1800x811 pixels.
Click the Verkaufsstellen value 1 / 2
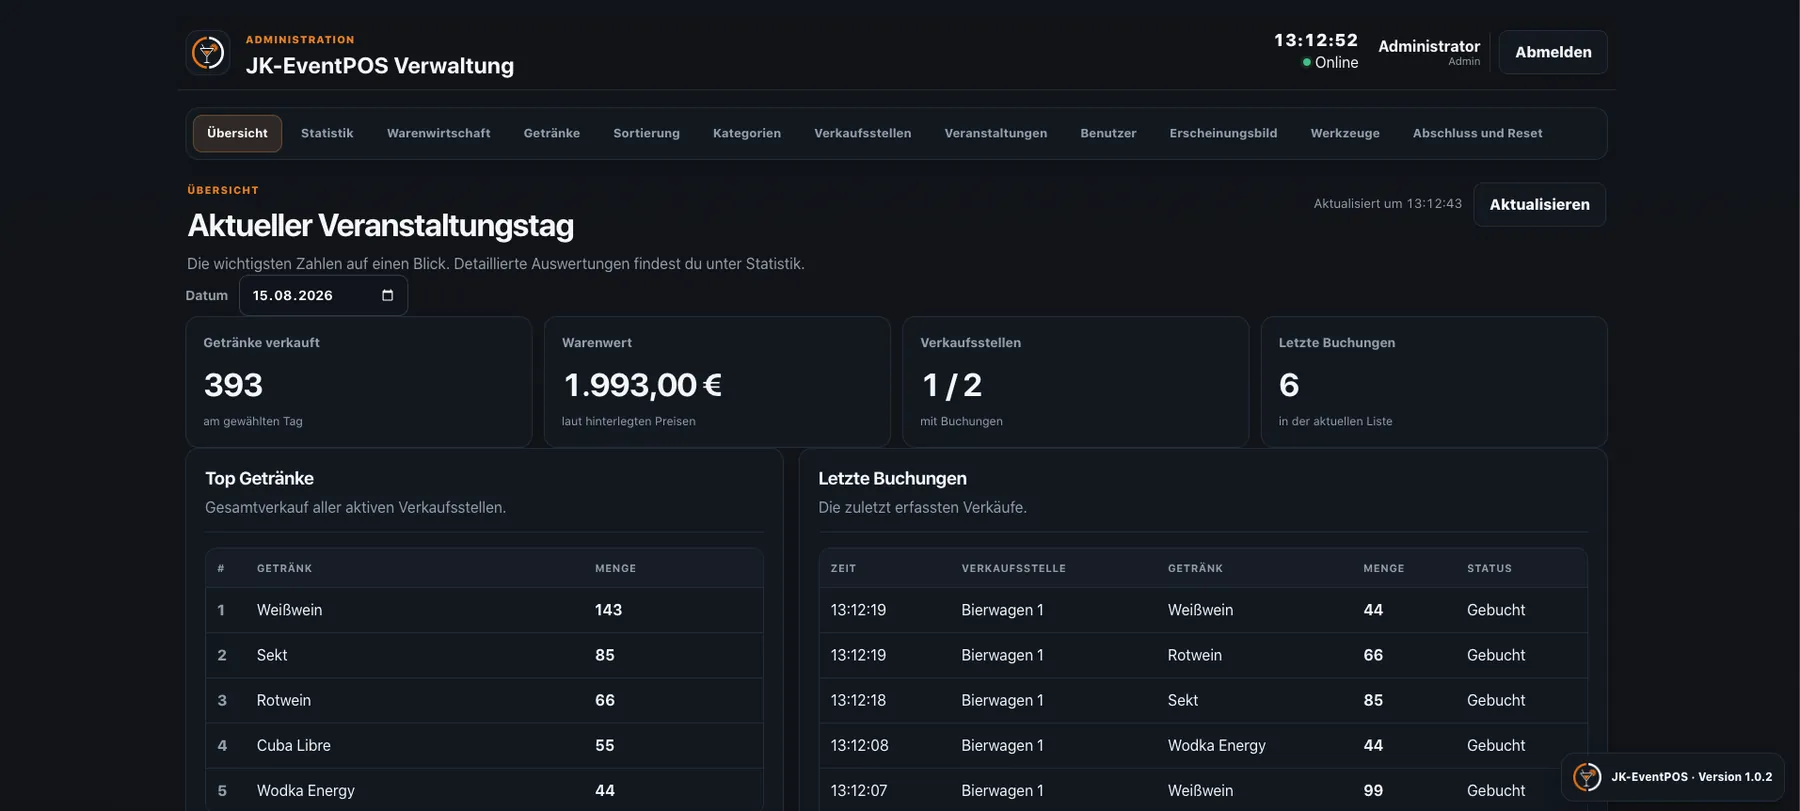point(952,385)
